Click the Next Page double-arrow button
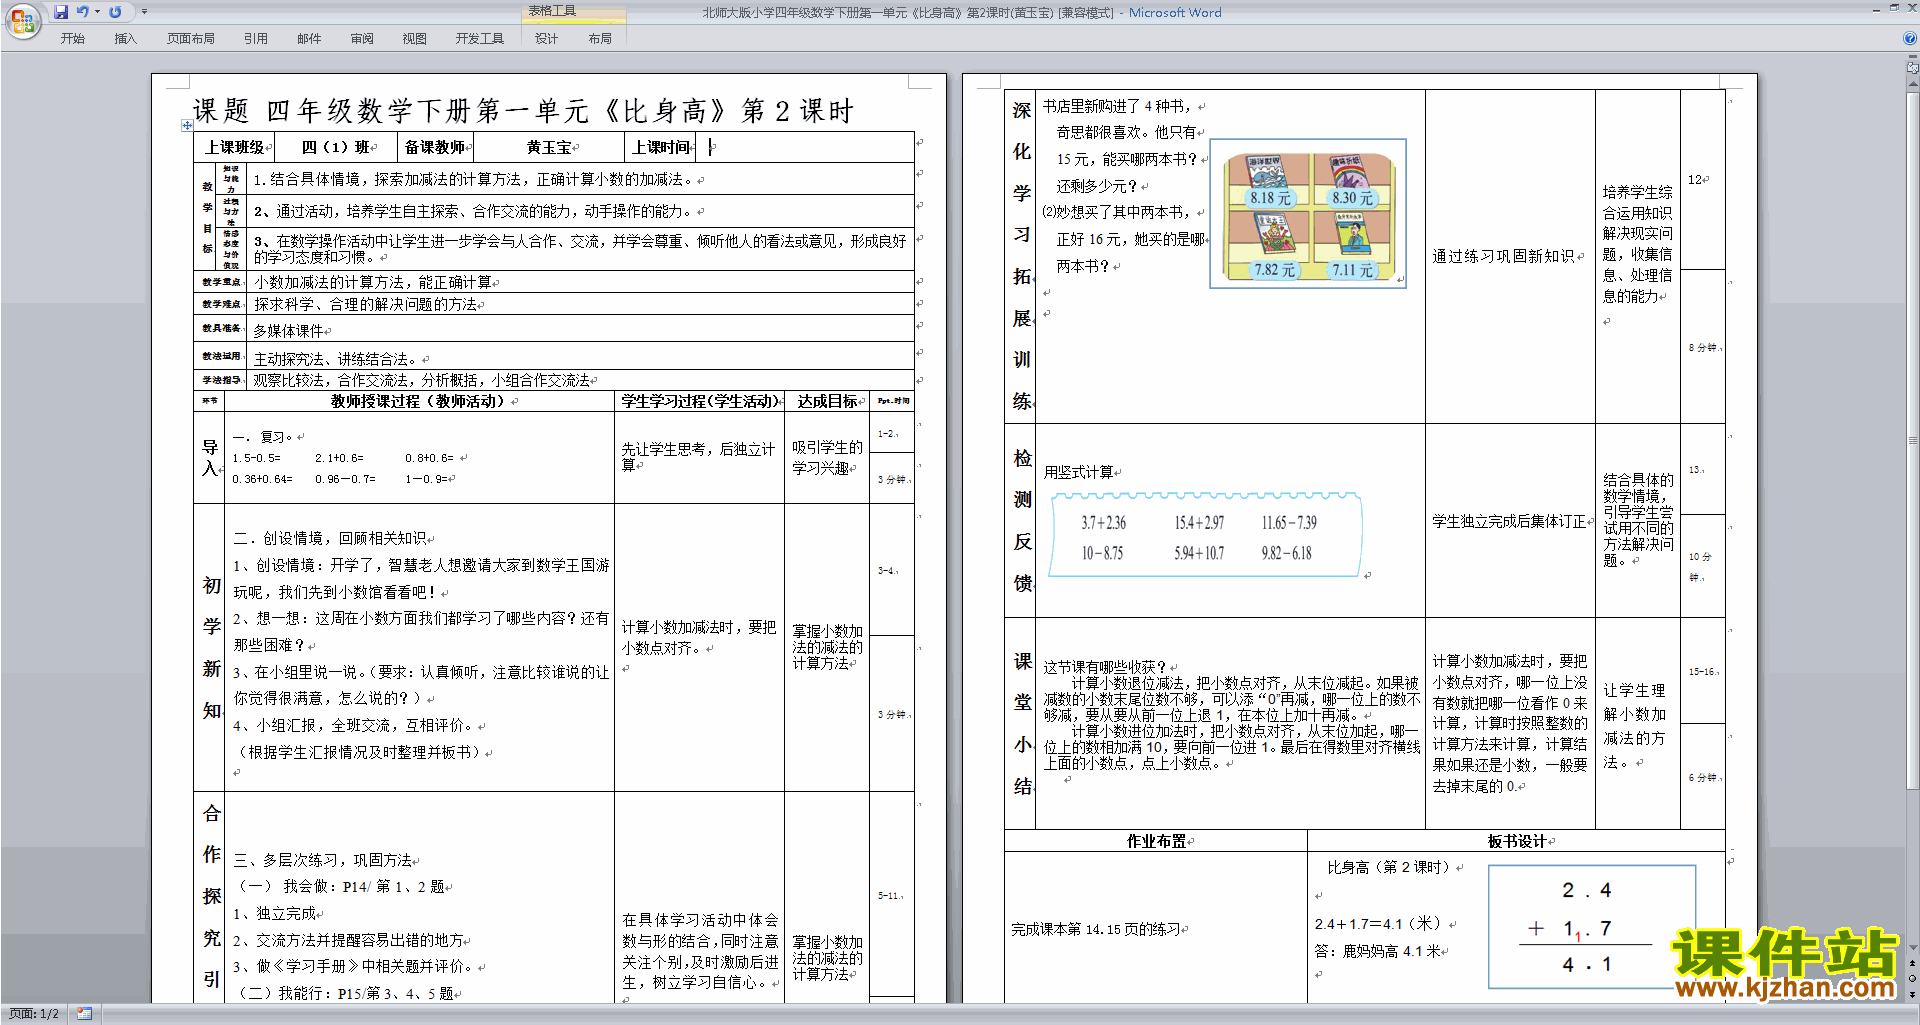 coord(1913,994)
